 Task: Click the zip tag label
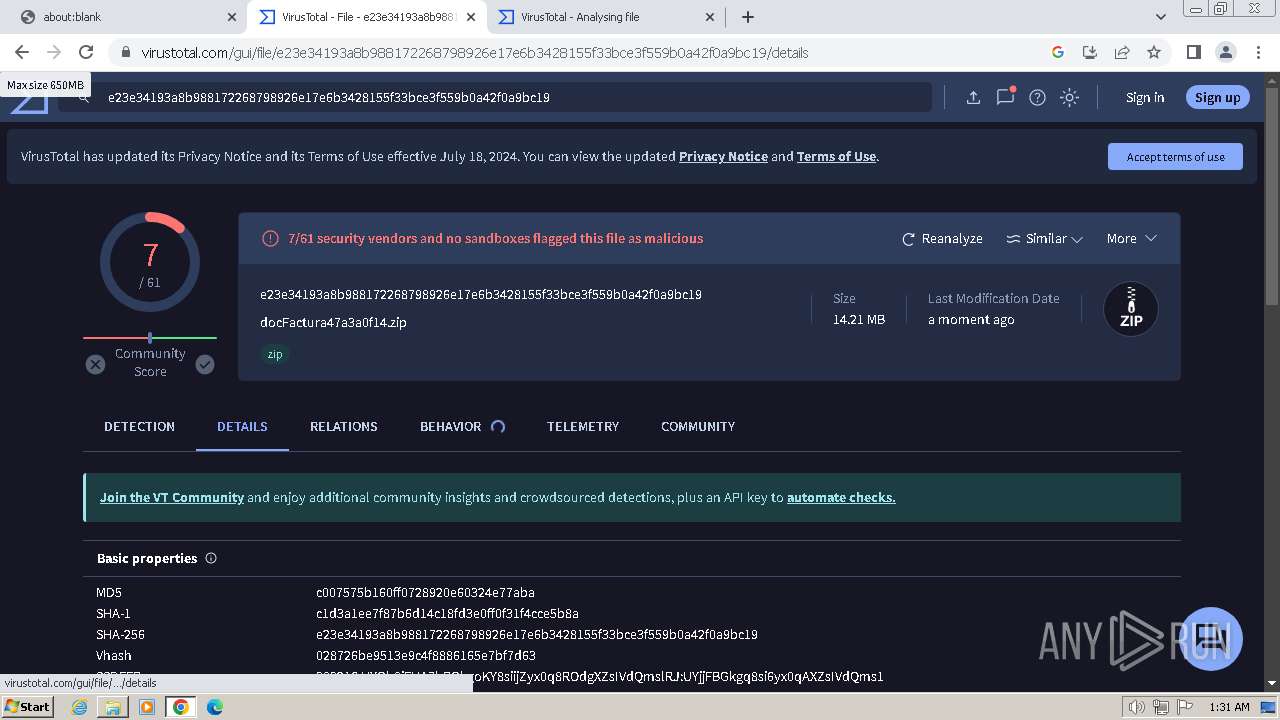[275, 354]
